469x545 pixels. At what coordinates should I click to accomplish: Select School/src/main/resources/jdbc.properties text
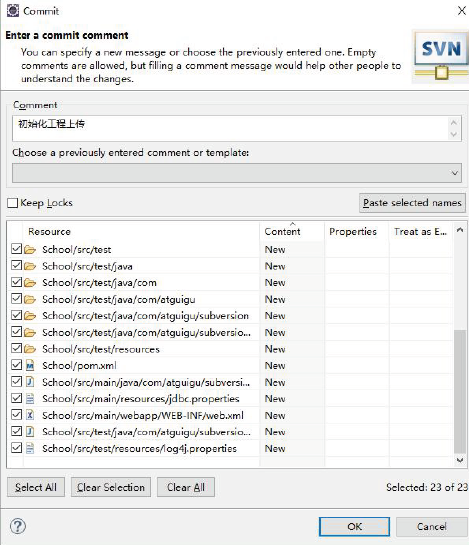[x=141, y=399]
